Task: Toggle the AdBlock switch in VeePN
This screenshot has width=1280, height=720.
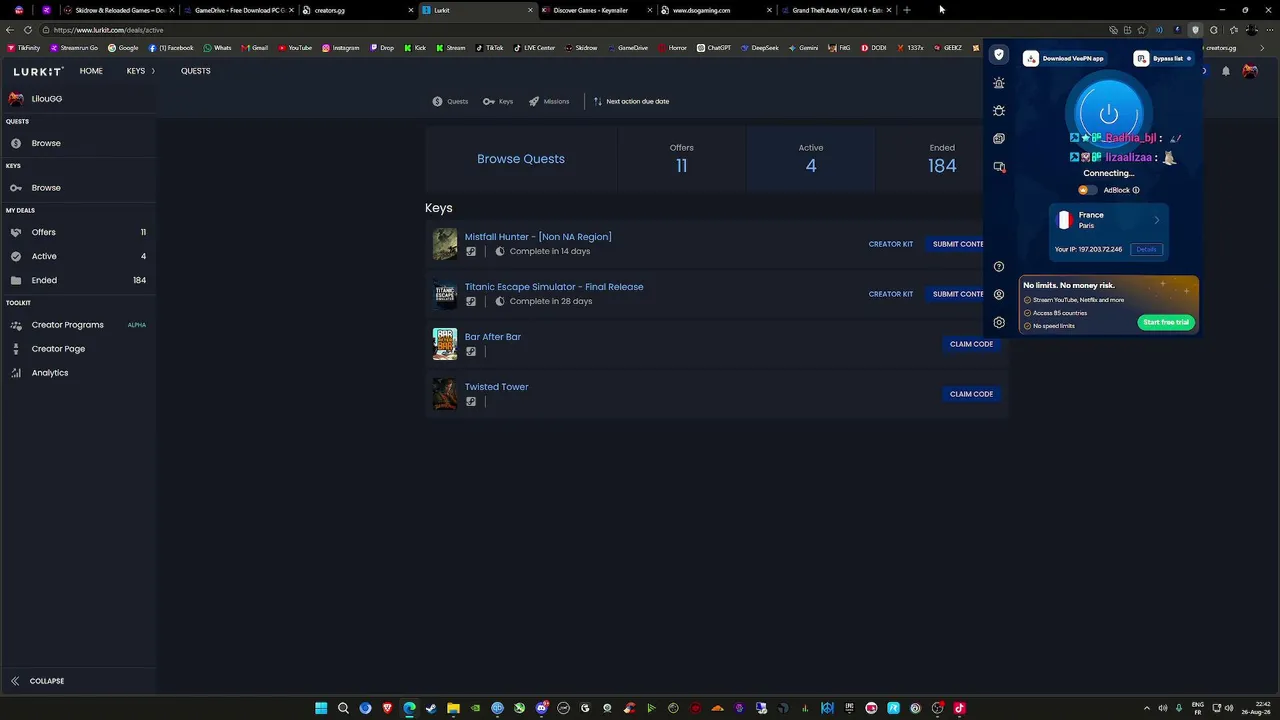Action: tap(1087, 190)
